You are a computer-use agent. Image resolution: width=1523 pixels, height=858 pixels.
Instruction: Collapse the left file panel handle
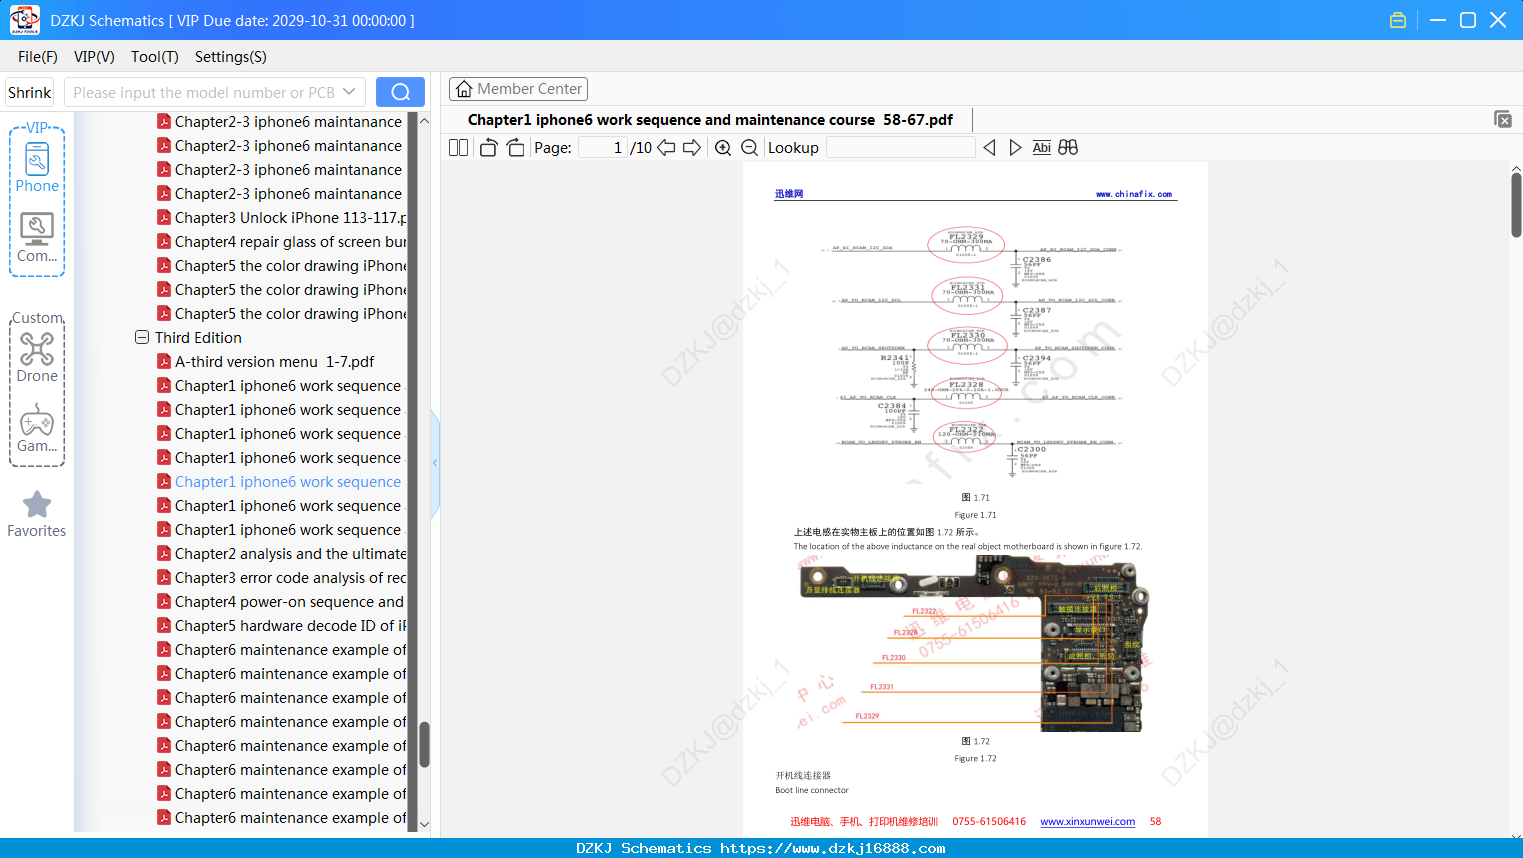click(435, 463)
